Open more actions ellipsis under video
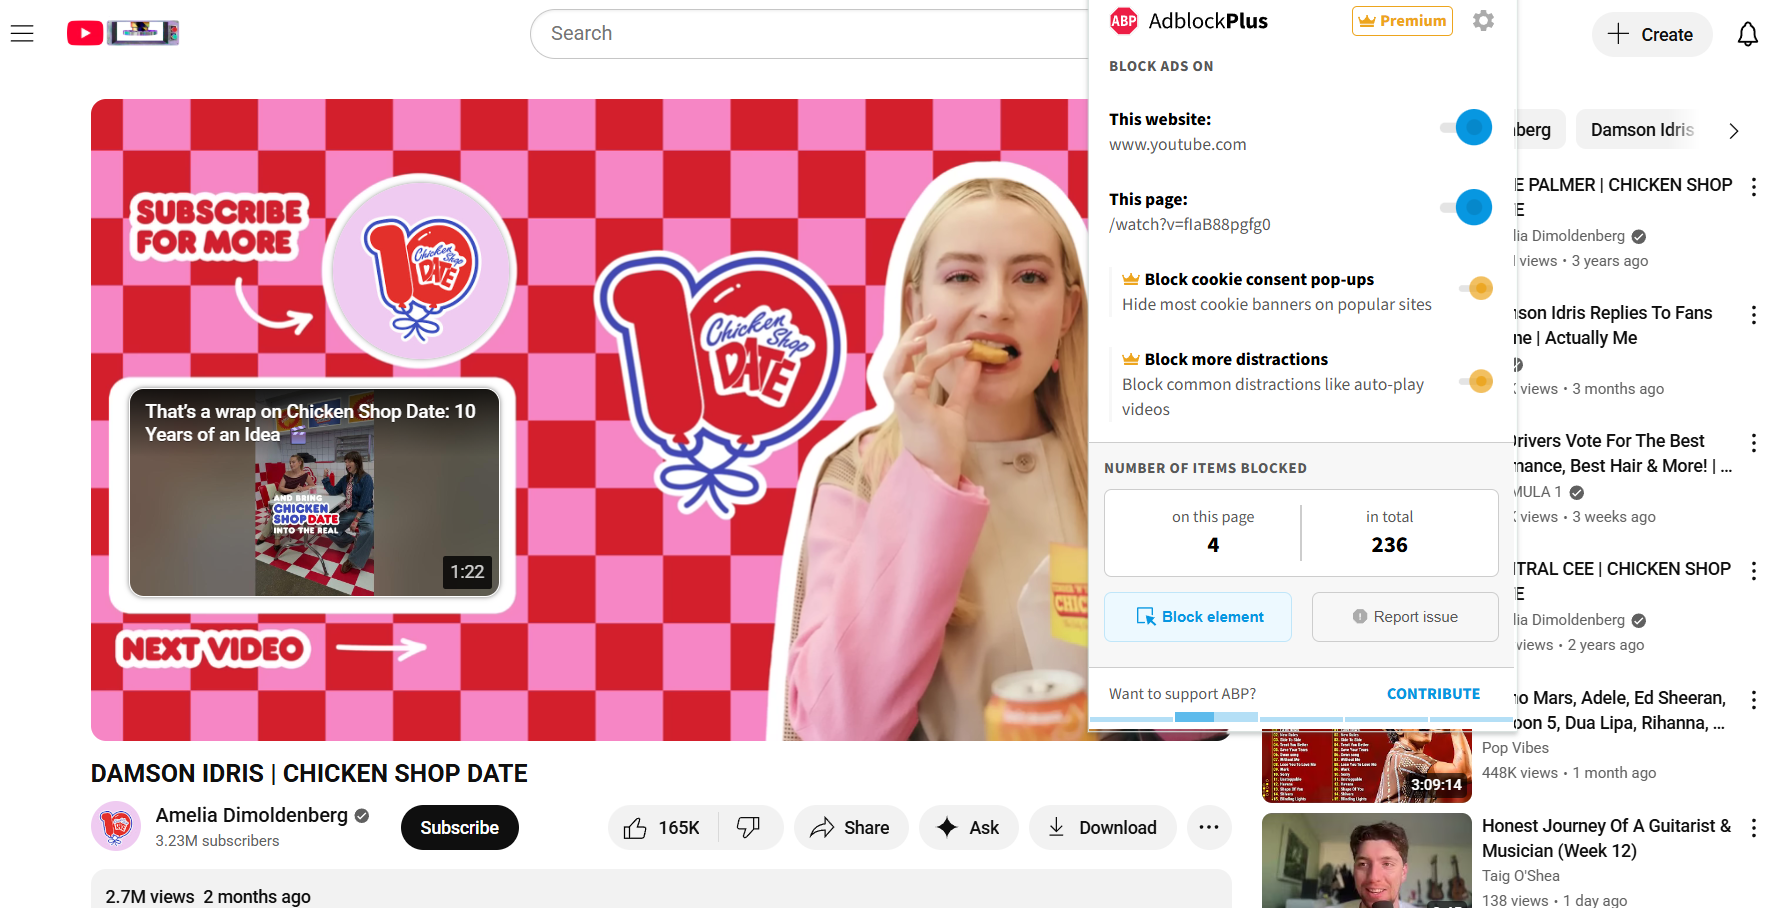 coord(1208,828)
